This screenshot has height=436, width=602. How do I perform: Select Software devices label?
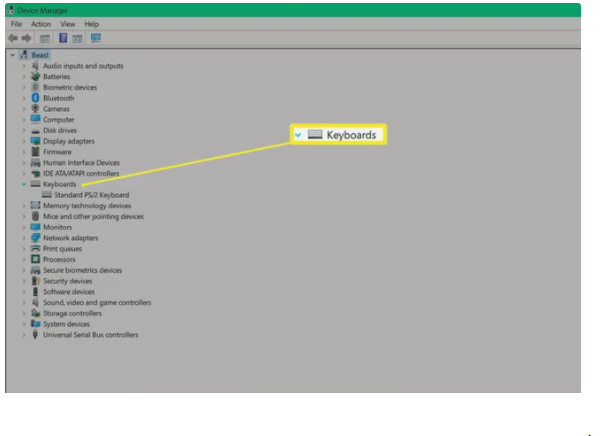point(69,292)
